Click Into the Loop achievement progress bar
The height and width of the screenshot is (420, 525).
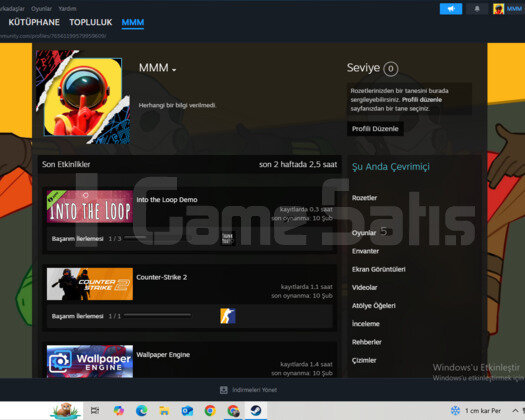click(x=157, y=238)
